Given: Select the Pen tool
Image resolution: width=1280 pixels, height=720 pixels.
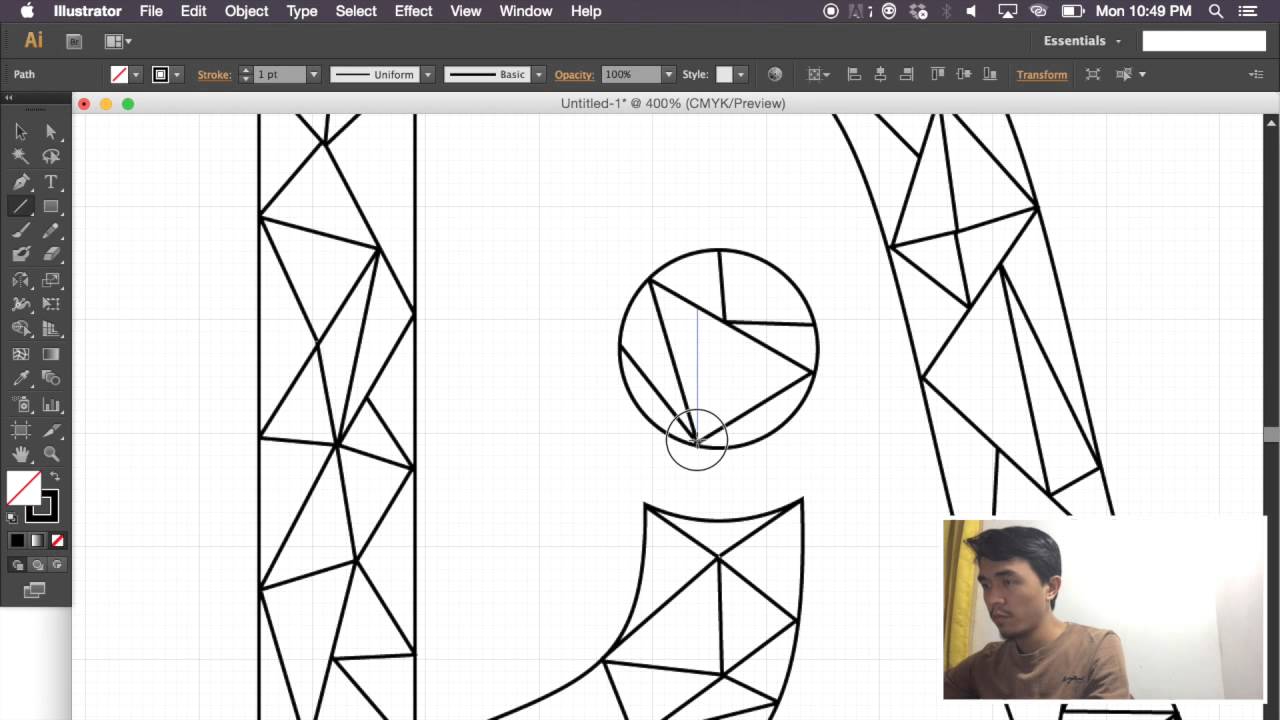Looking at the screenshot, I should 21,182.
